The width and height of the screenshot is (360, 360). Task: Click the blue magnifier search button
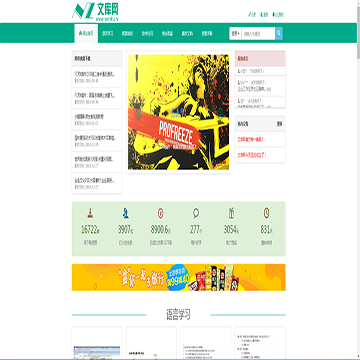point(279,33)
